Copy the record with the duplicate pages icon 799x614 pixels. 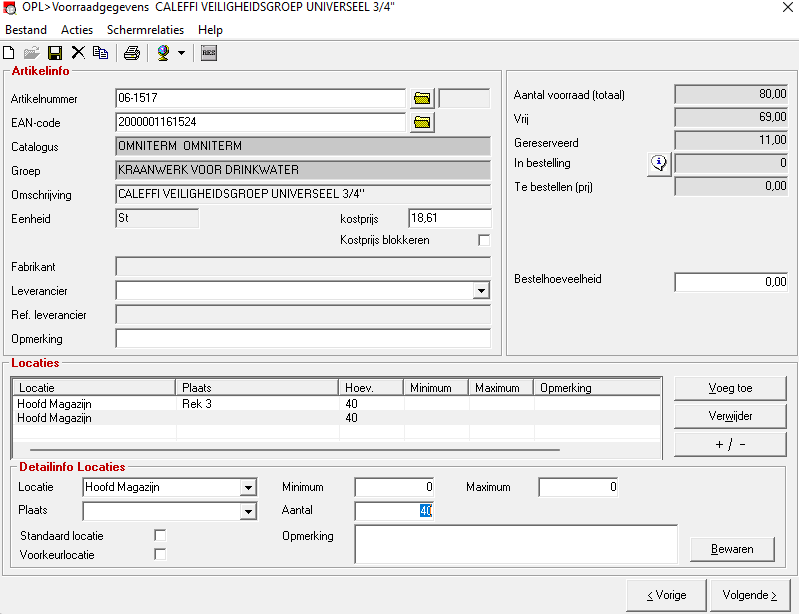point(100,52)
